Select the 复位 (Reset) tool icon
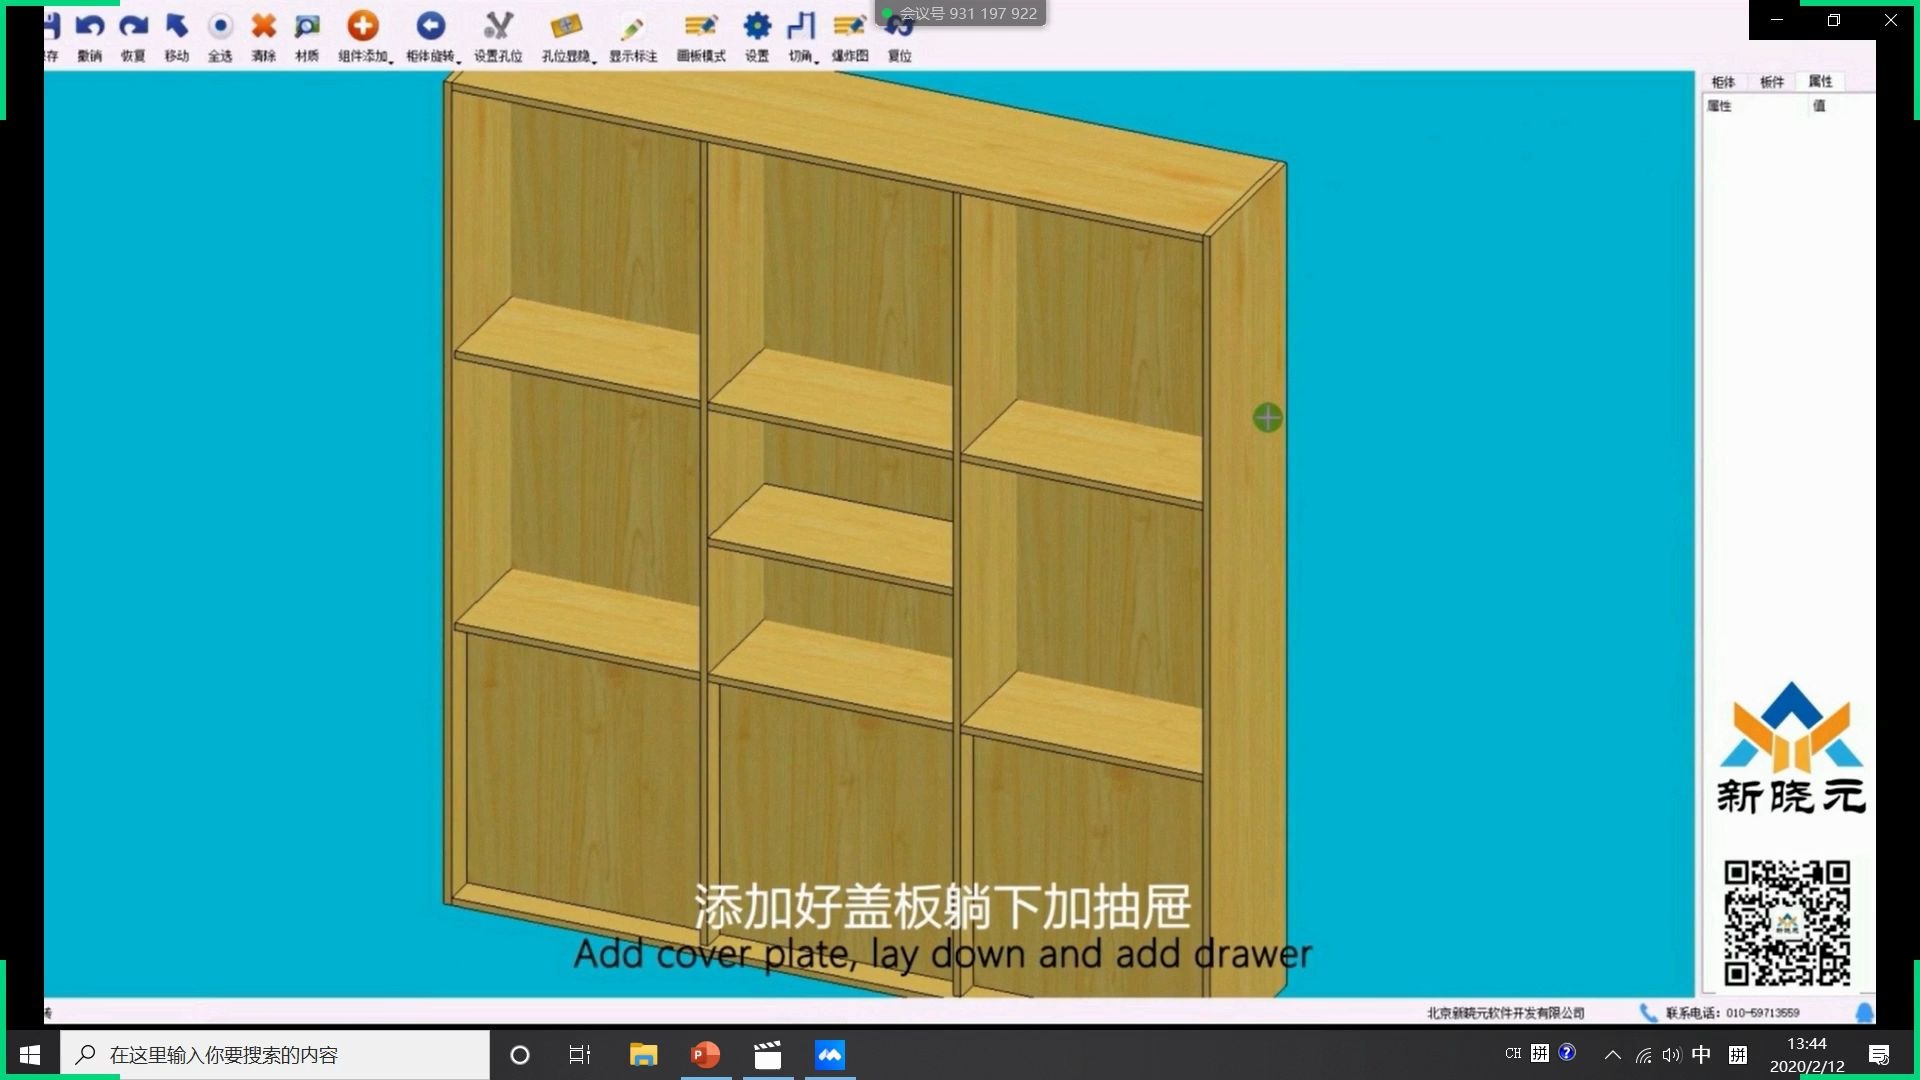The image size is (1920, 1080). click(x=898, y=25)
